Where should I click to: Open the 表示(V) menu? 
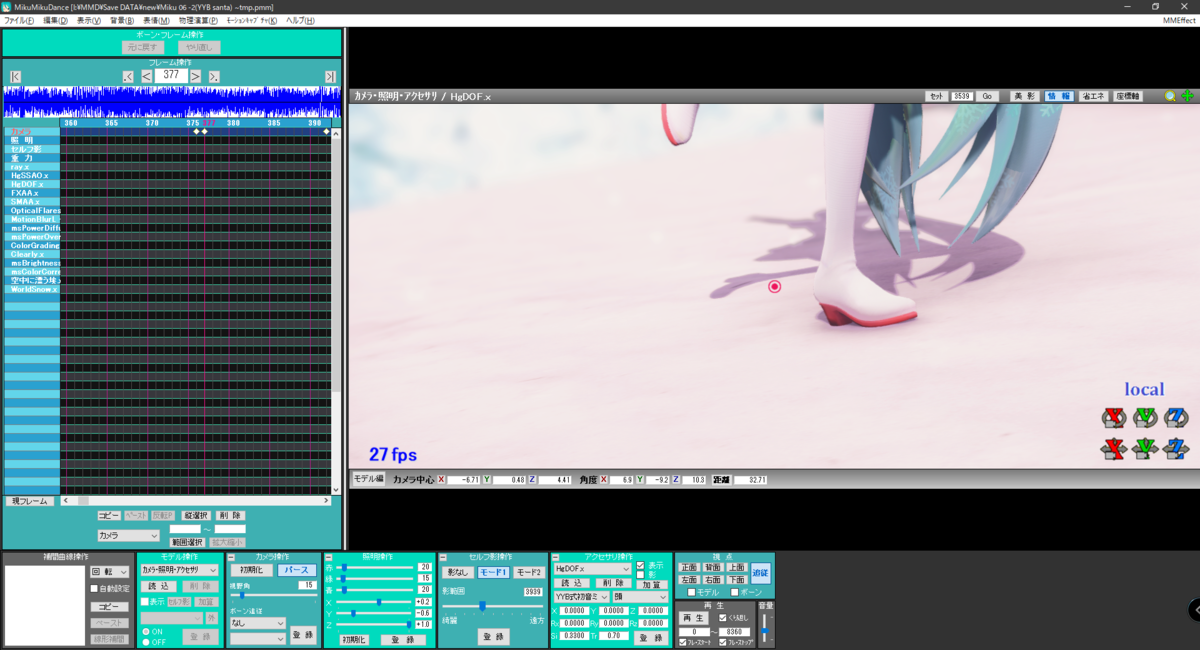(89, 20)
